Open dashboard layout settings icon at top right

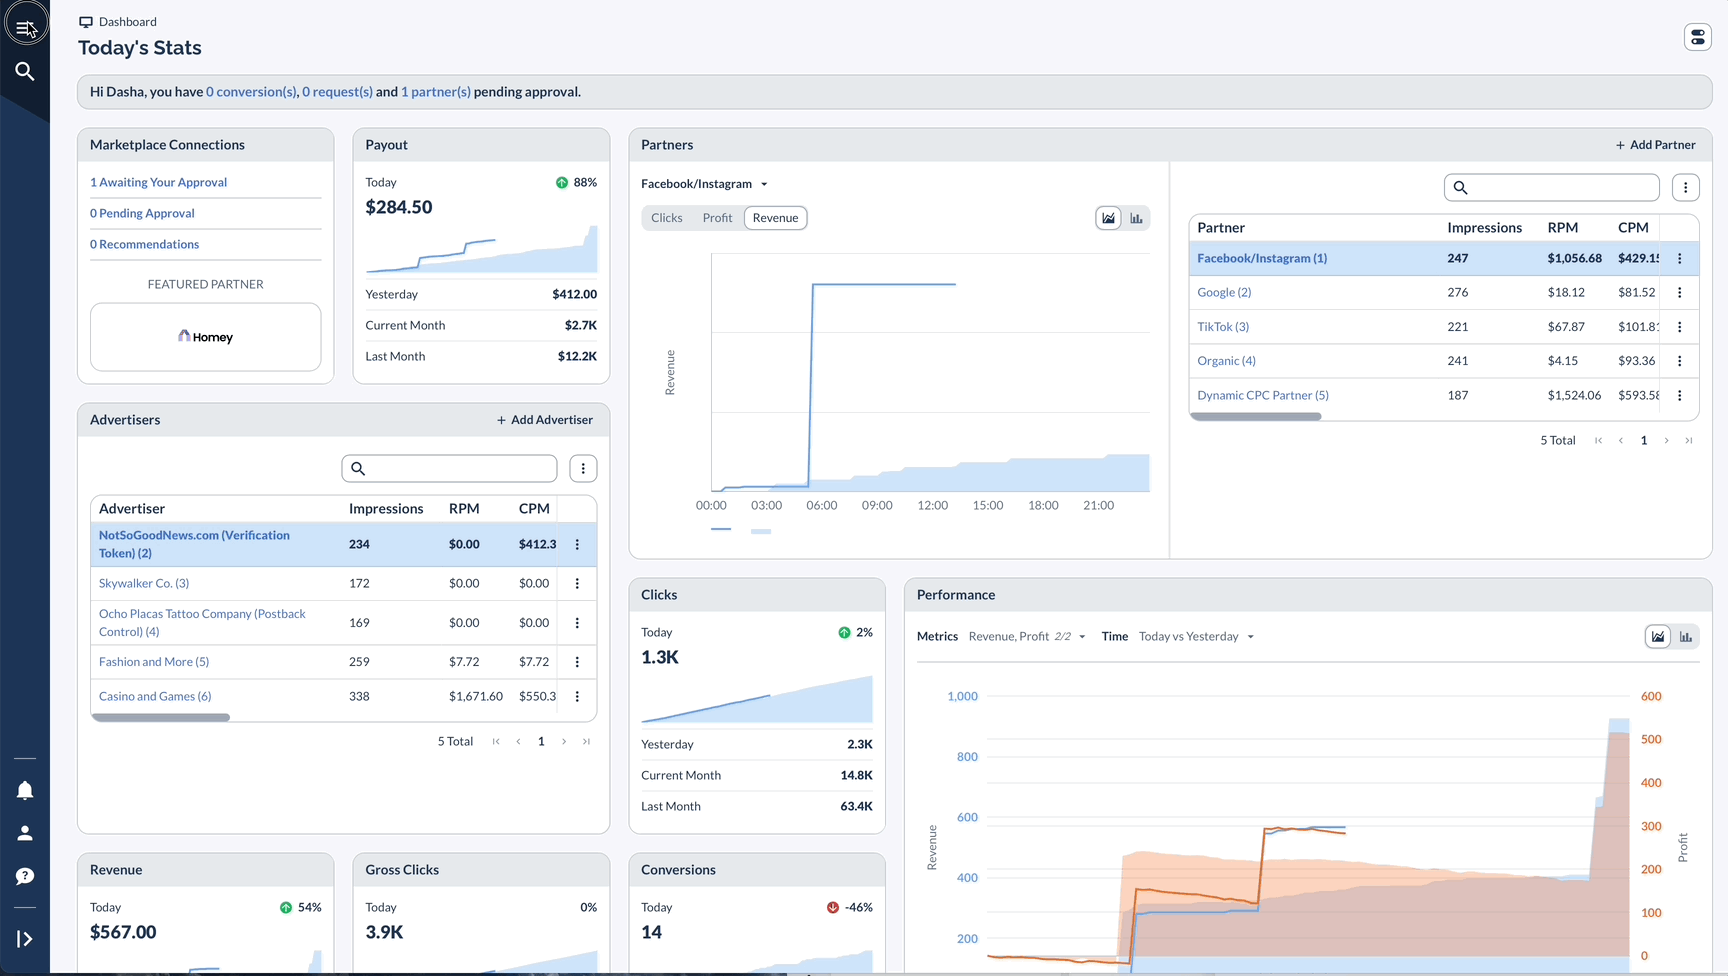[x=1697, y=37]
